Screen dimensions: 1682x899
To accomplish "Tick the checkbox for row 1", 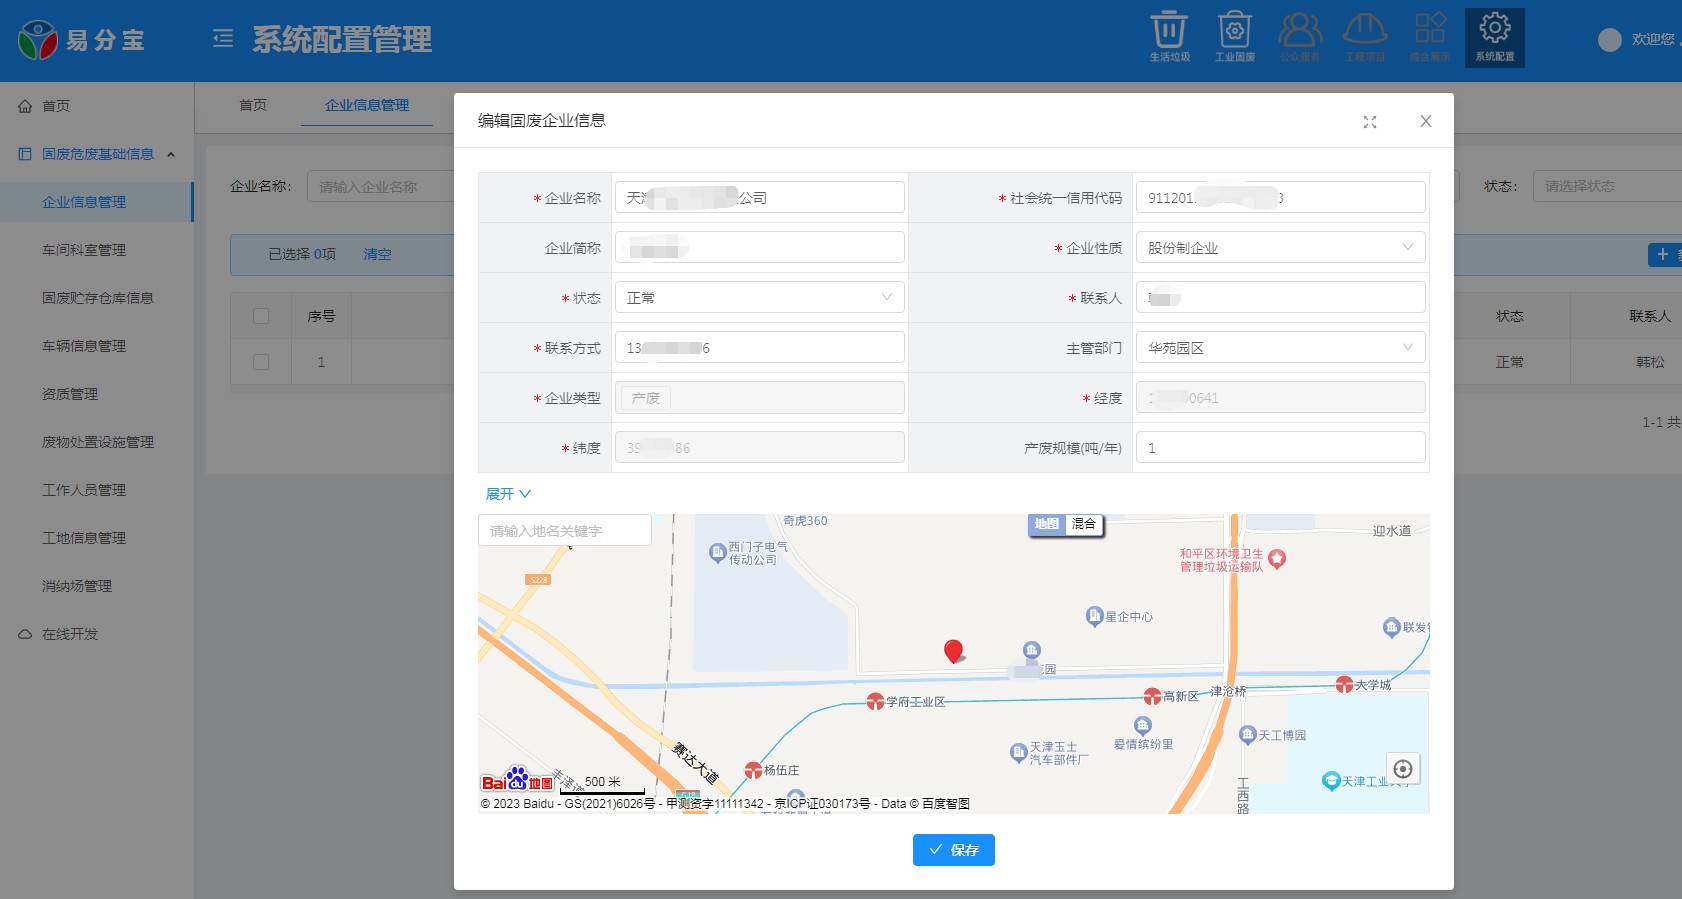I will pos(261,362).
